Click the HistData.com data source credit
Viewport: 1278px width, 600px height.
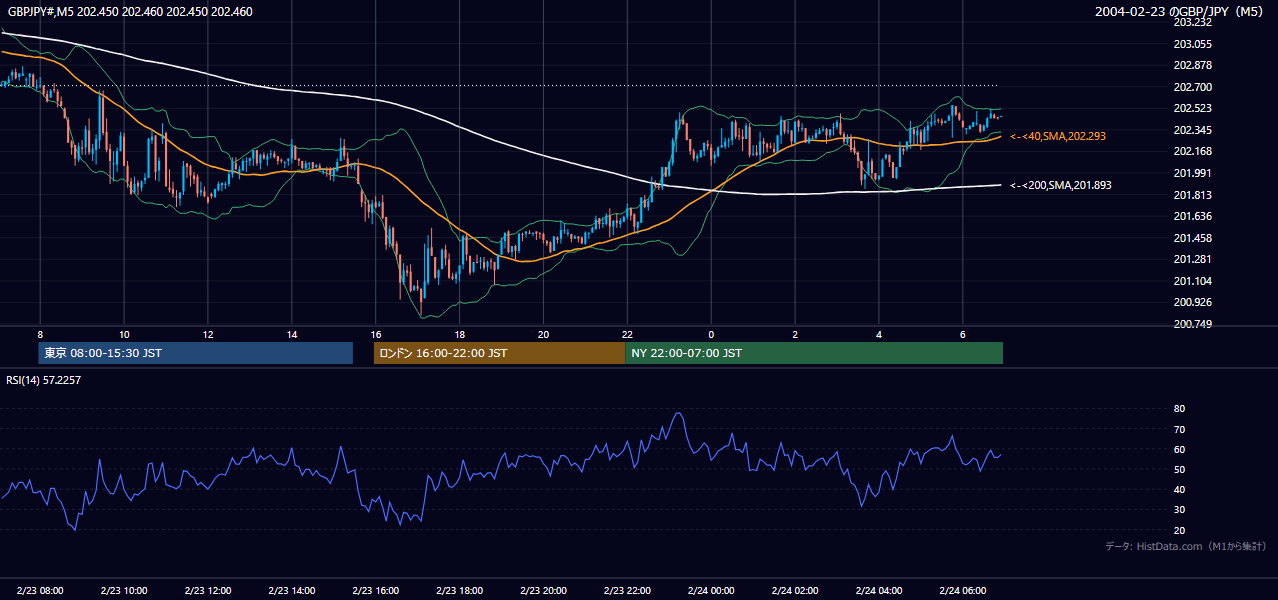(1186, 546)
